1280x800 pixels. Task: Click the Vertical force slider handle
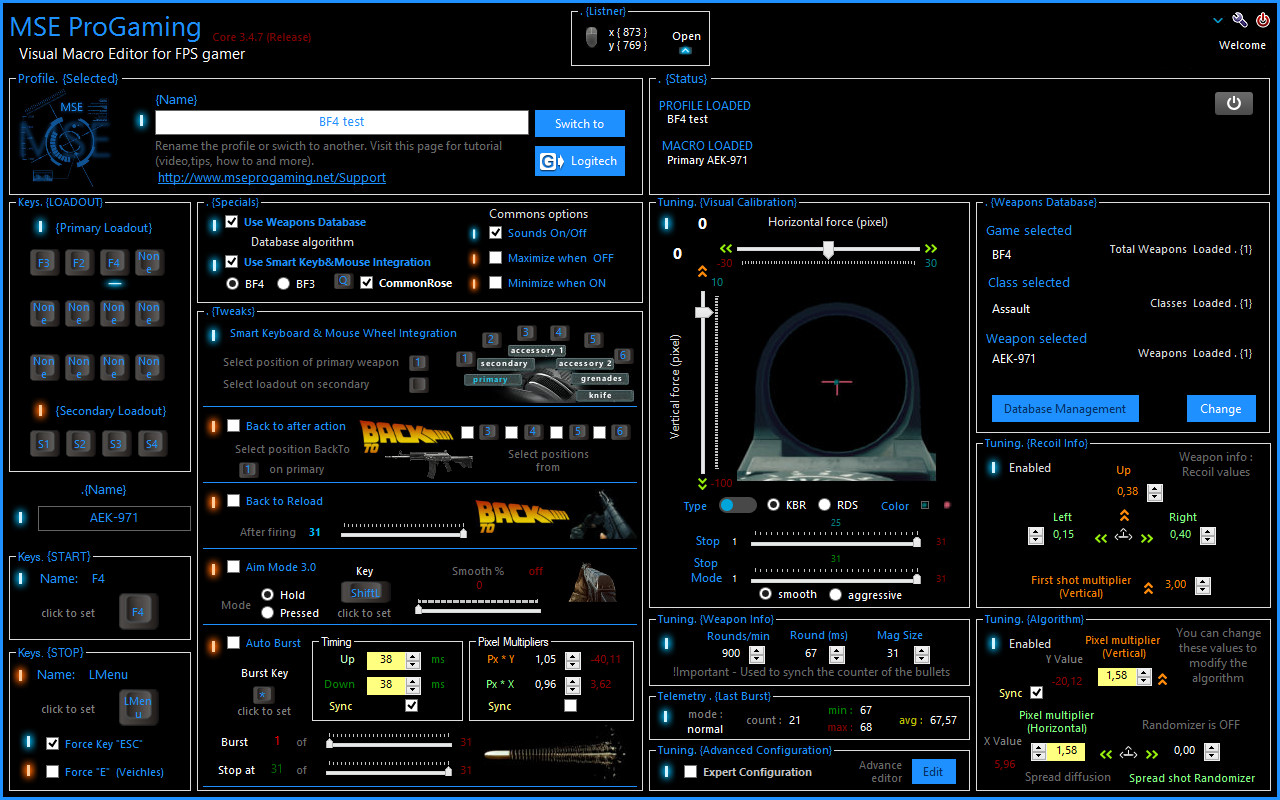[704, 312]
